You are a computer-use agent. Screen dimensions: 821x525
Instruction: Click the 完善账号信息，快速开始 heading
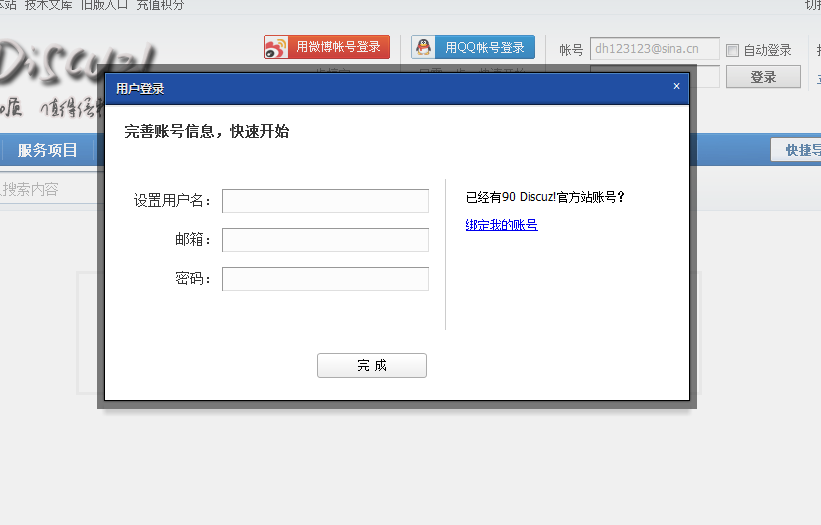point(206,131)
